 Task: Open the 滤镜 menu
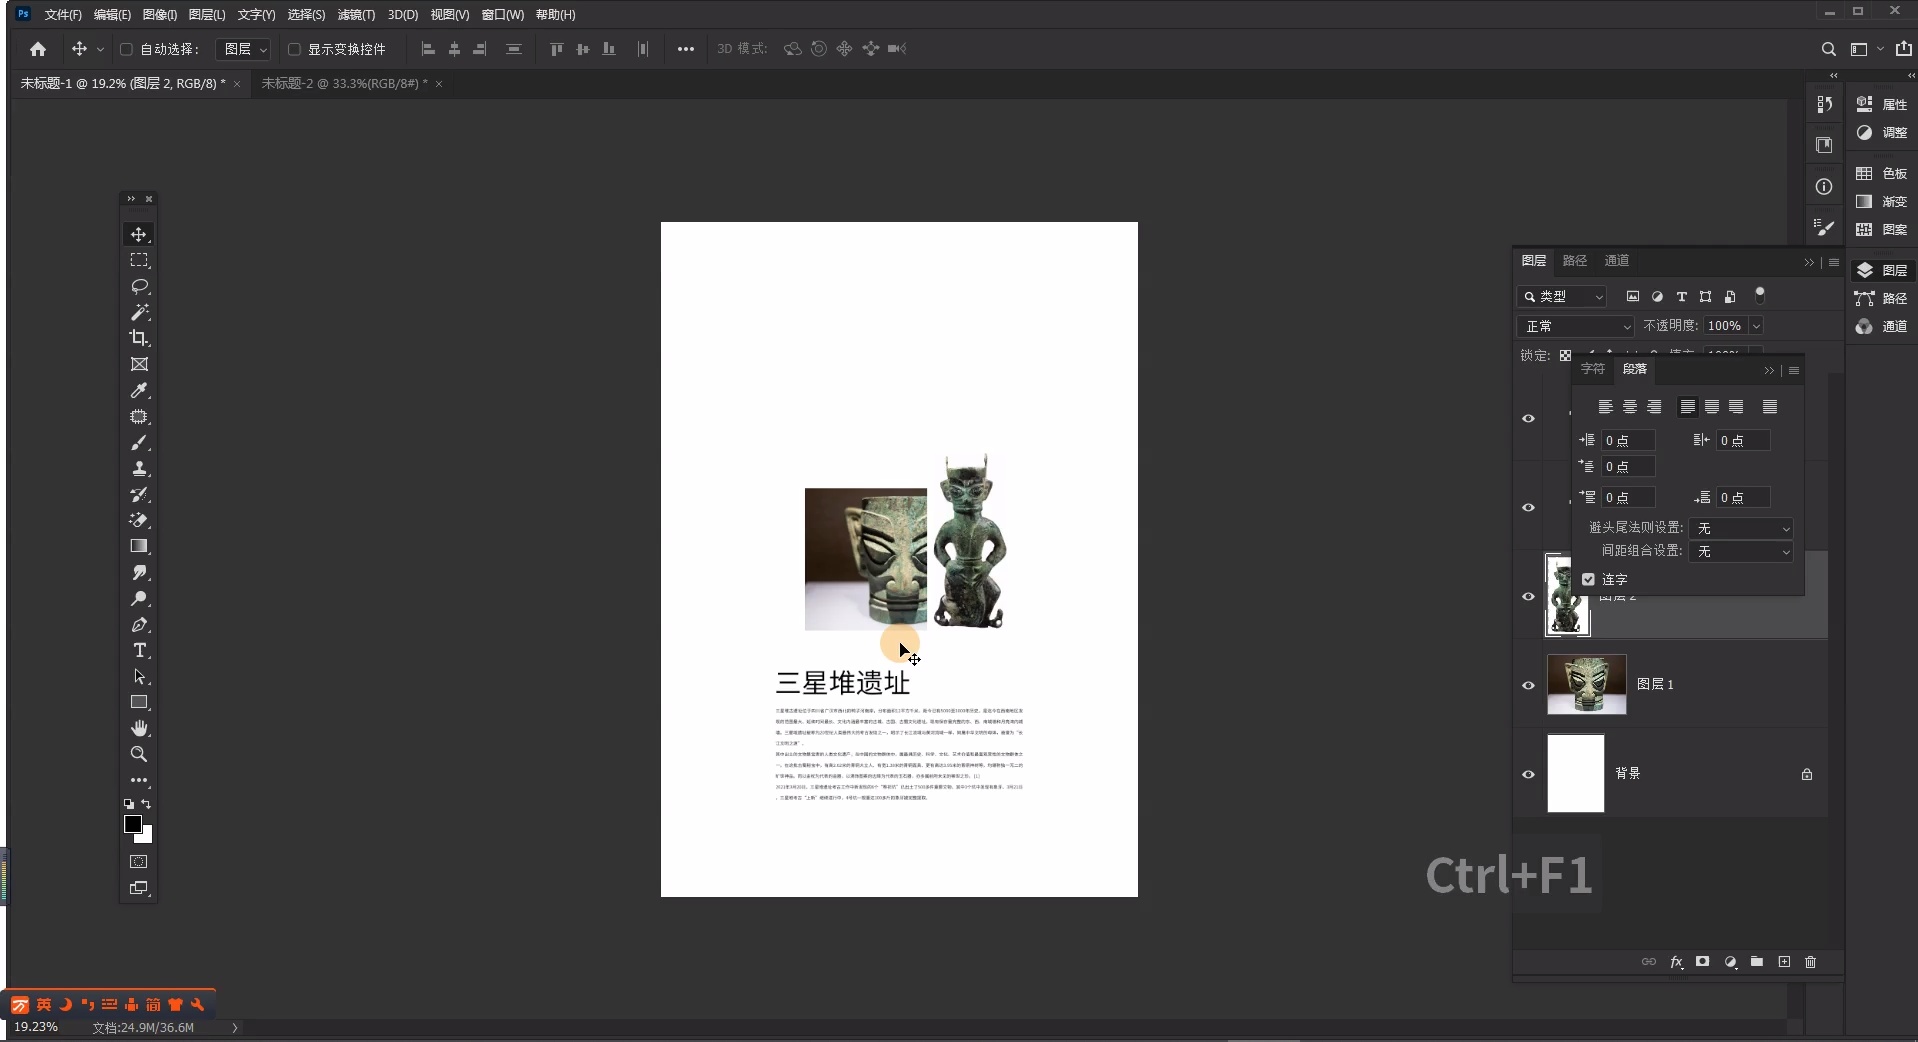[354, 14]
